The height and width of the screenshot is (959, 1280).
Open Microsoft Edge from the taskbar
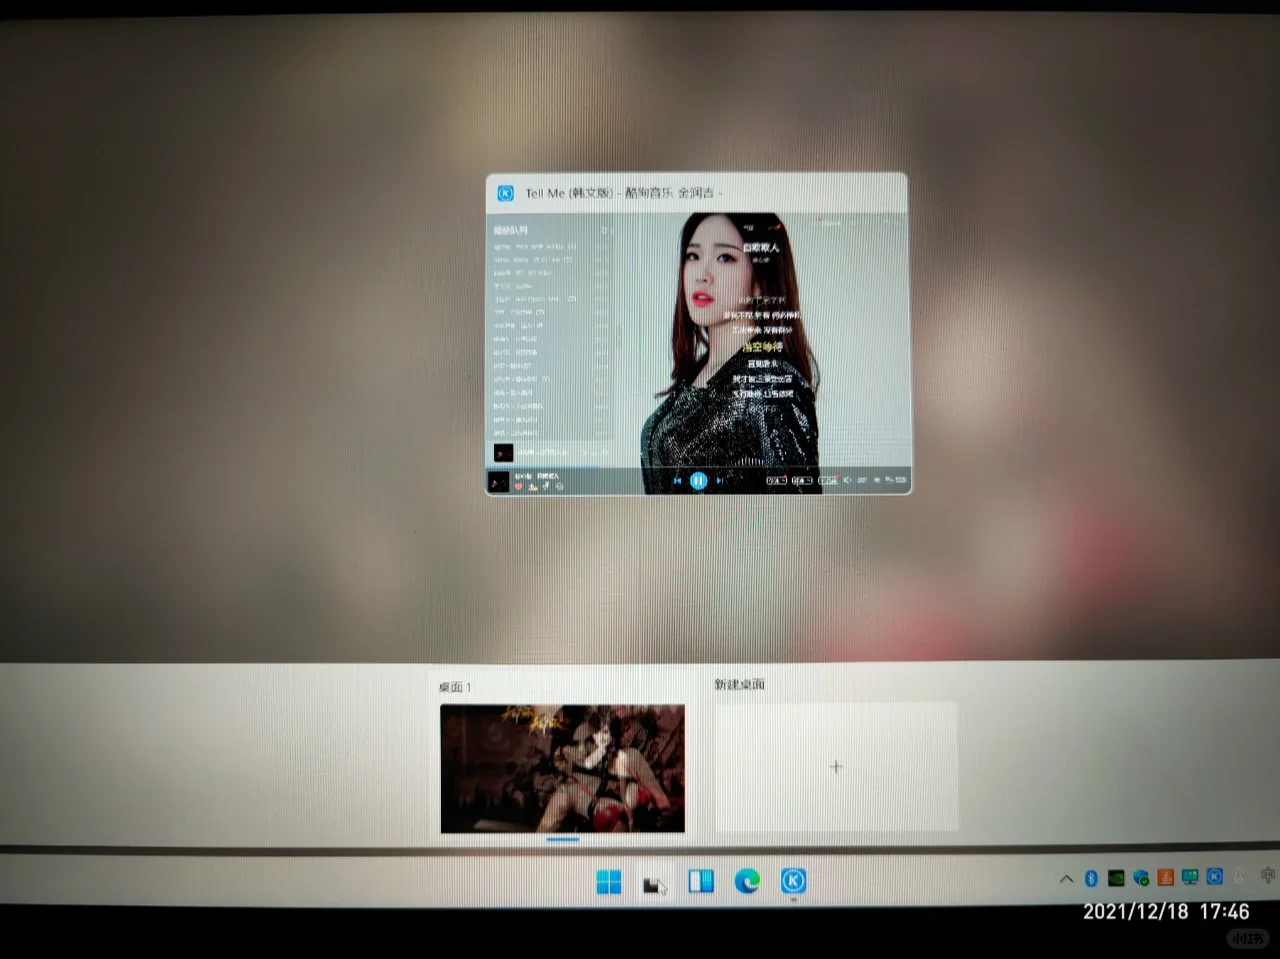coord(747,881)
